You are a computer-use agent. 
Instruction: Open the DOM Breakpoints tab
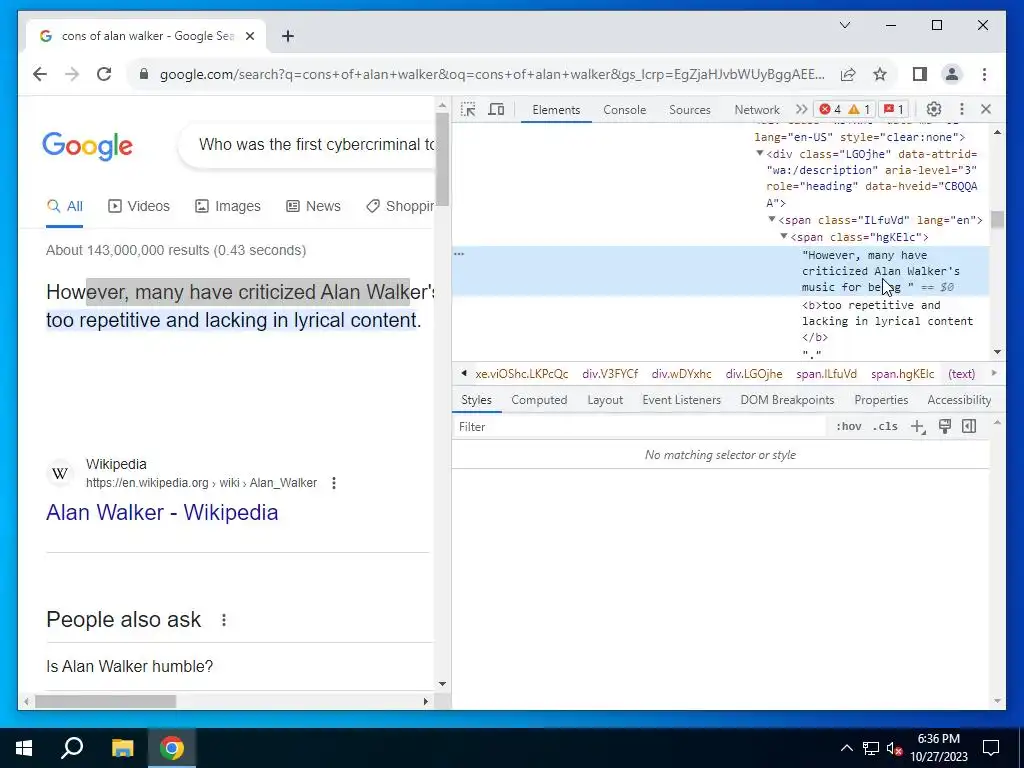787,400
